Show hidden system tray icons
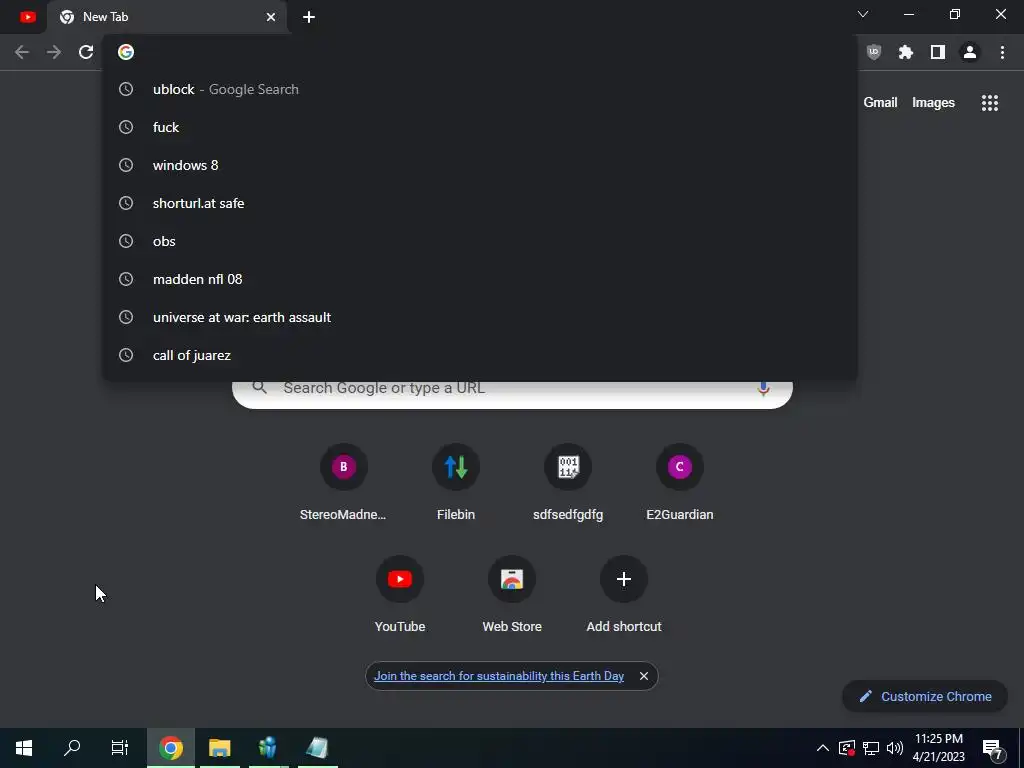Image resolution: width=1024 pixels, height=768 pixels. pyautogui.click(x=823, y=748)
